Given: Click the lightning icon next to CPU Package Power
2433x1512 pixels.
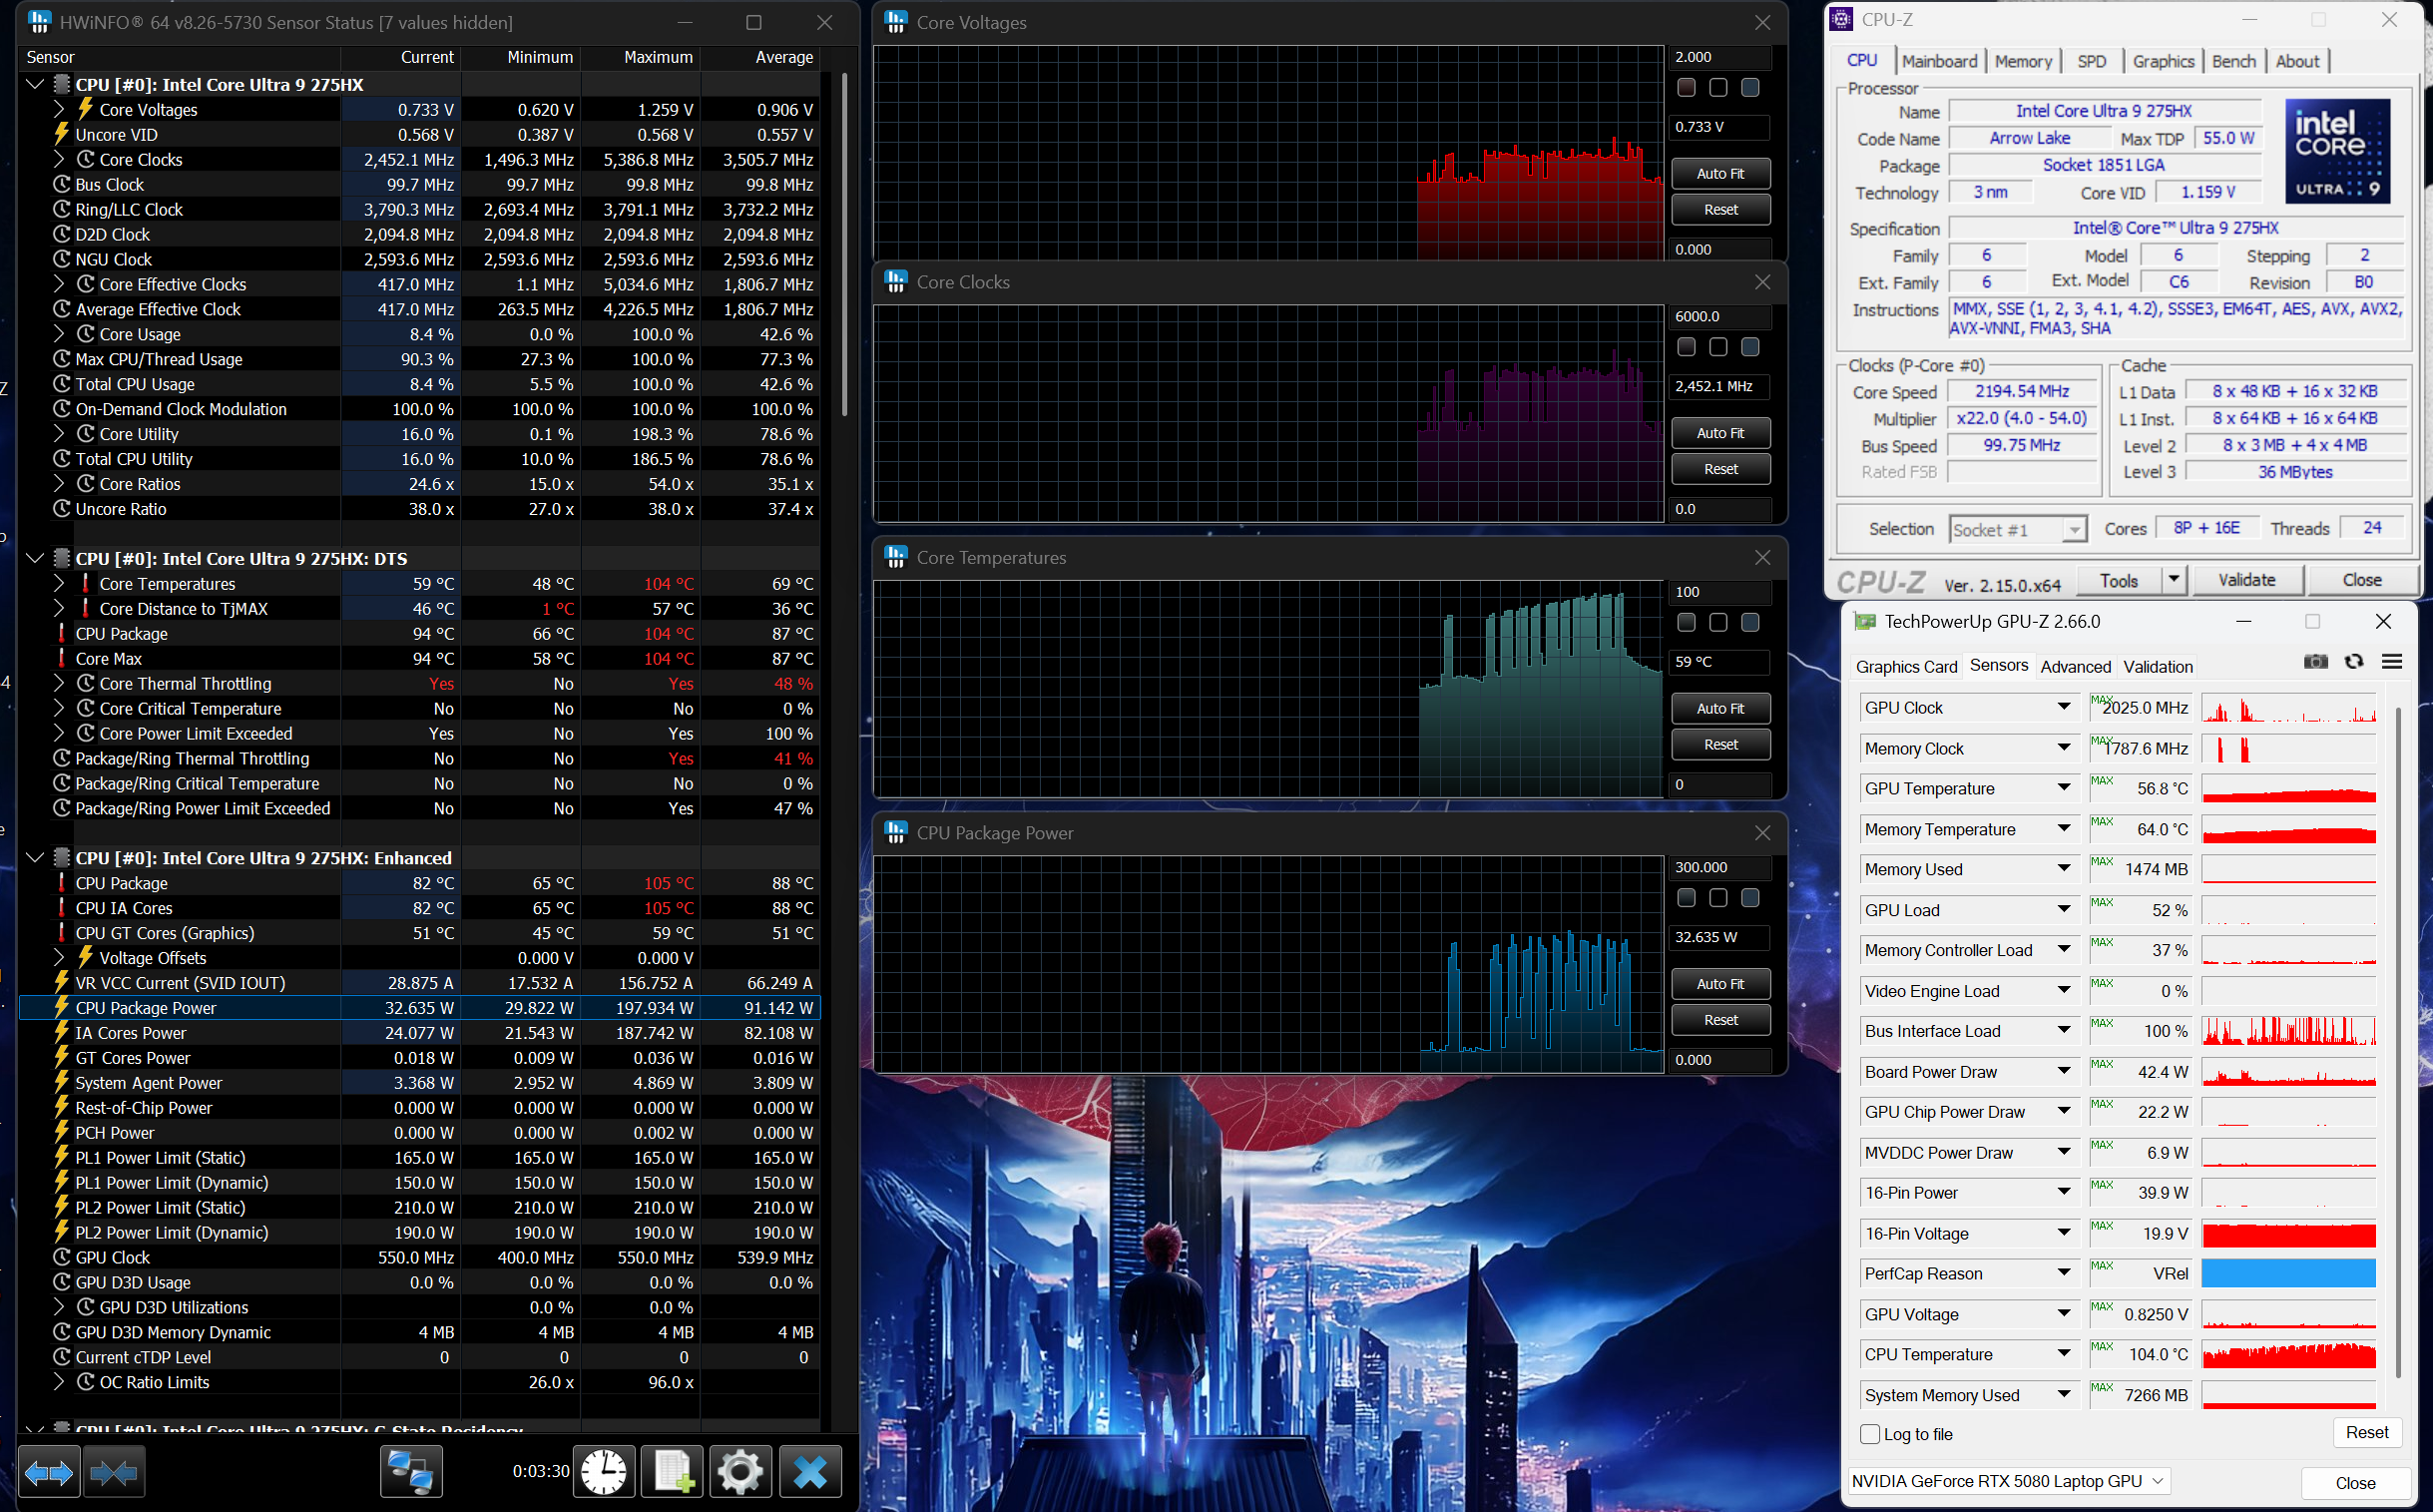Looking at the screenshot, I should [62, 1007].
